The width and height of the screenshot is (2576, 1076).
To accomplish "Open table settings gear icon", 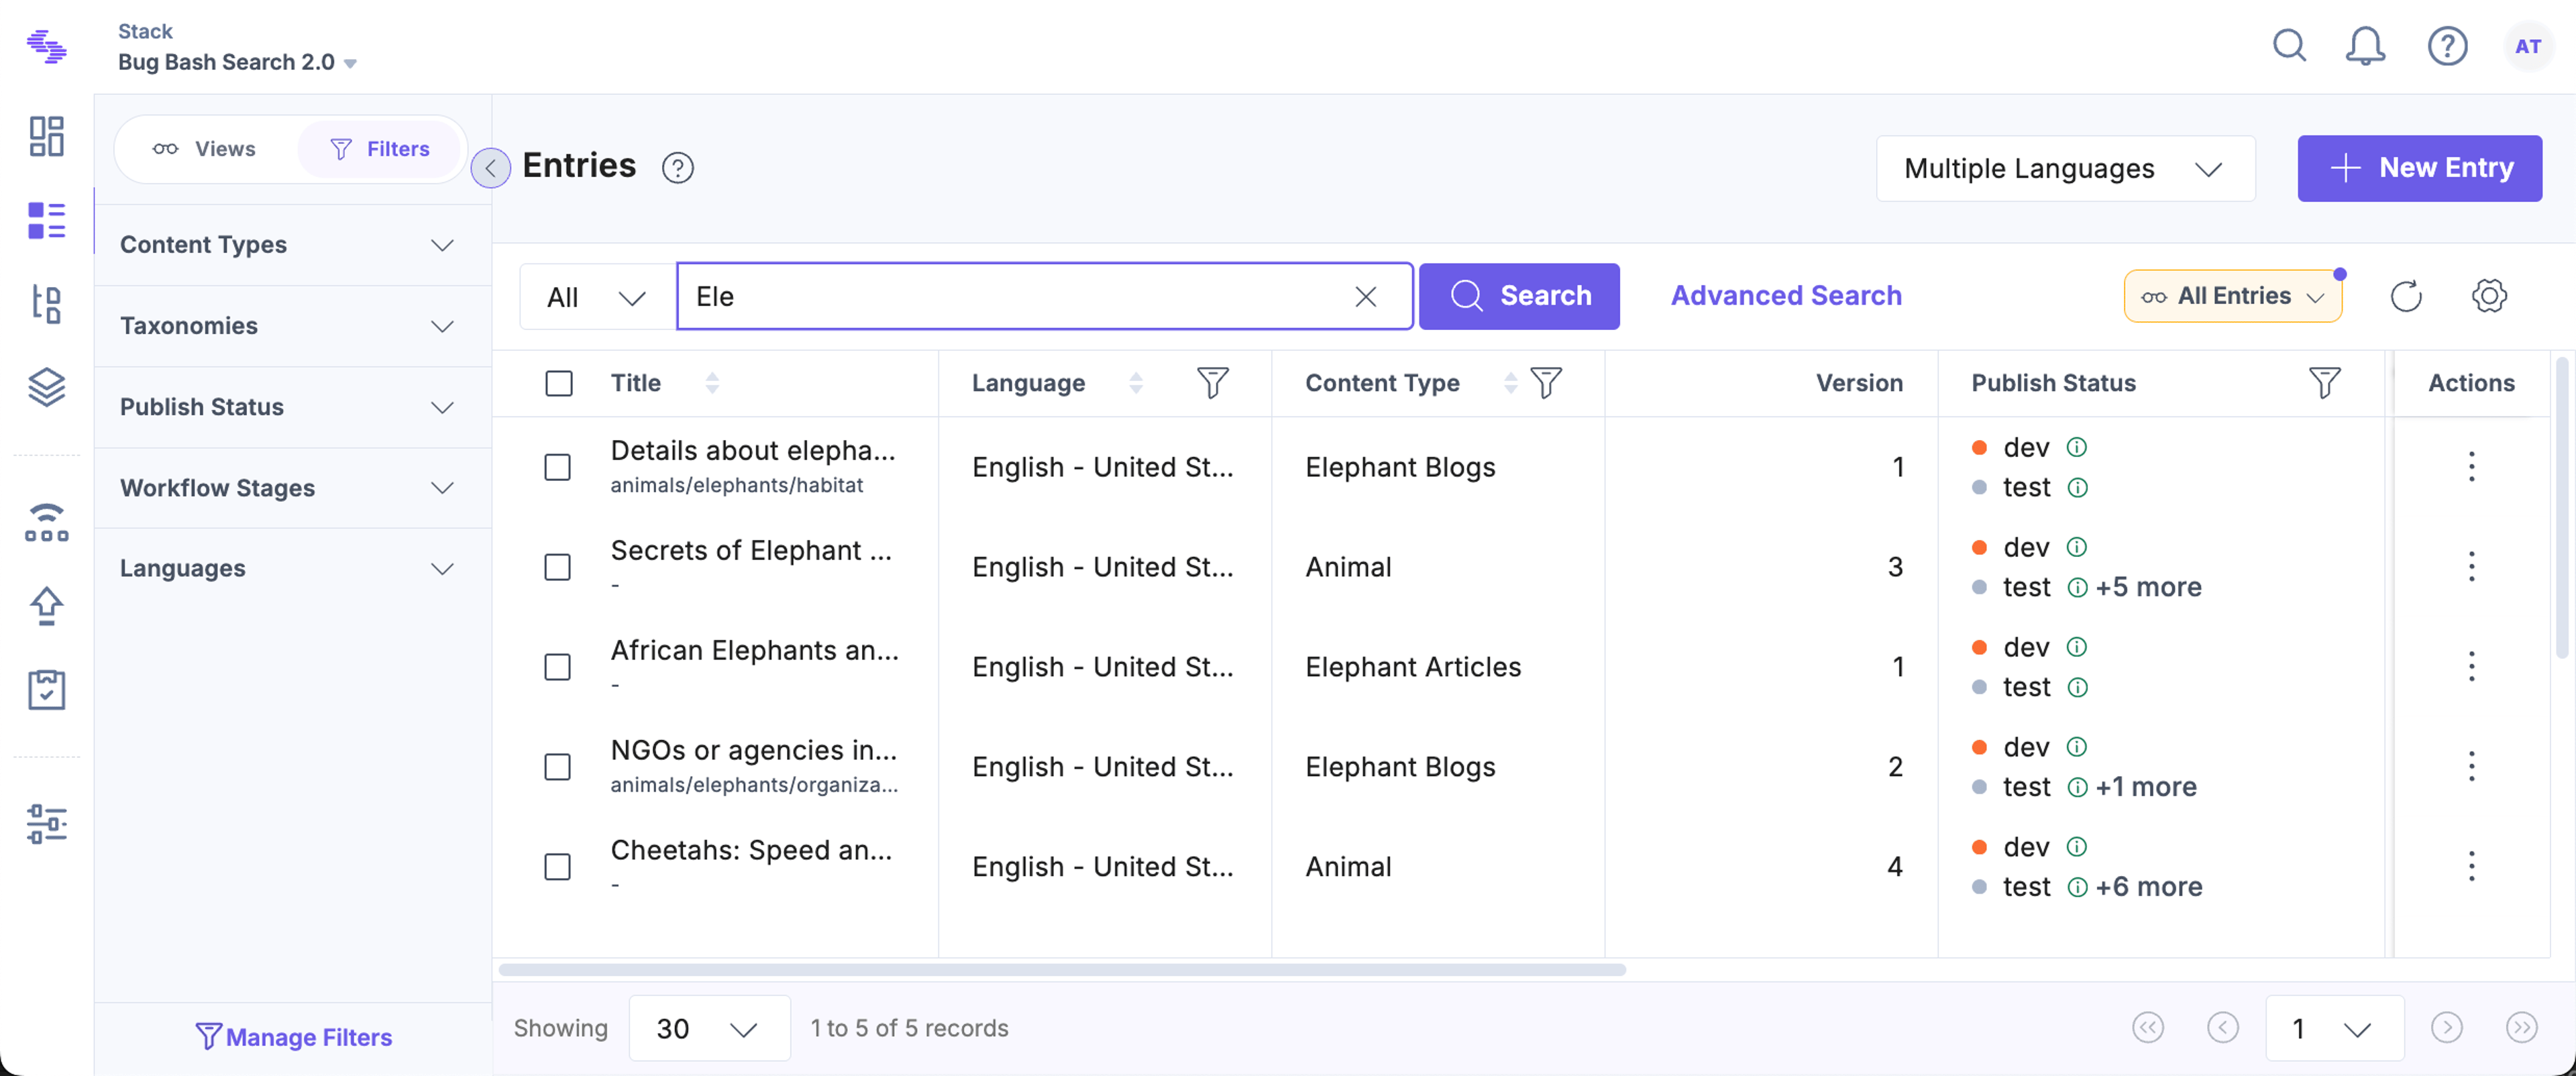I will (2489, 296).
